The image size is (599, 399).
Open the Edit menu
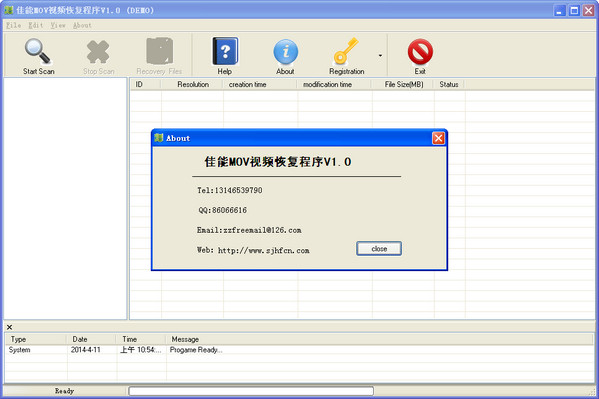coord(36,25)
